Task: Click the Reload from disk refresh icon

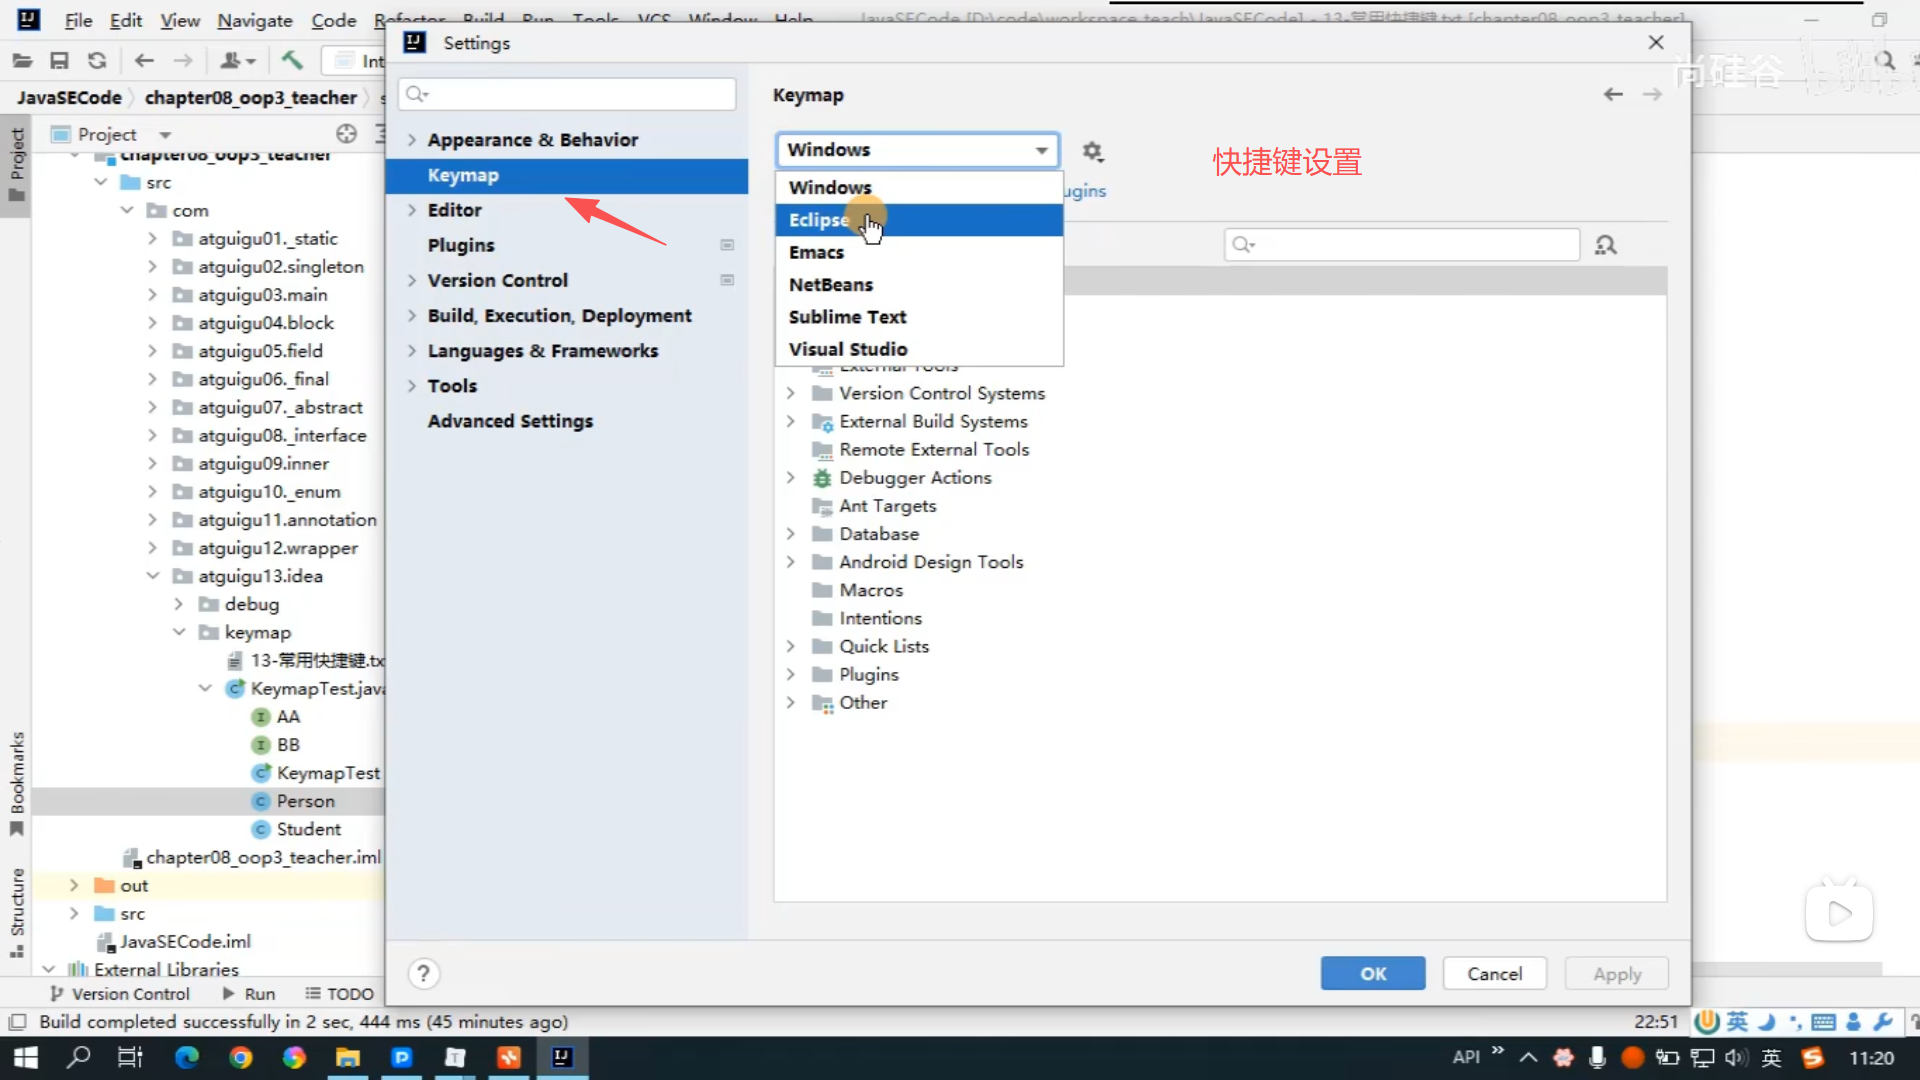Action: point(97,61)
